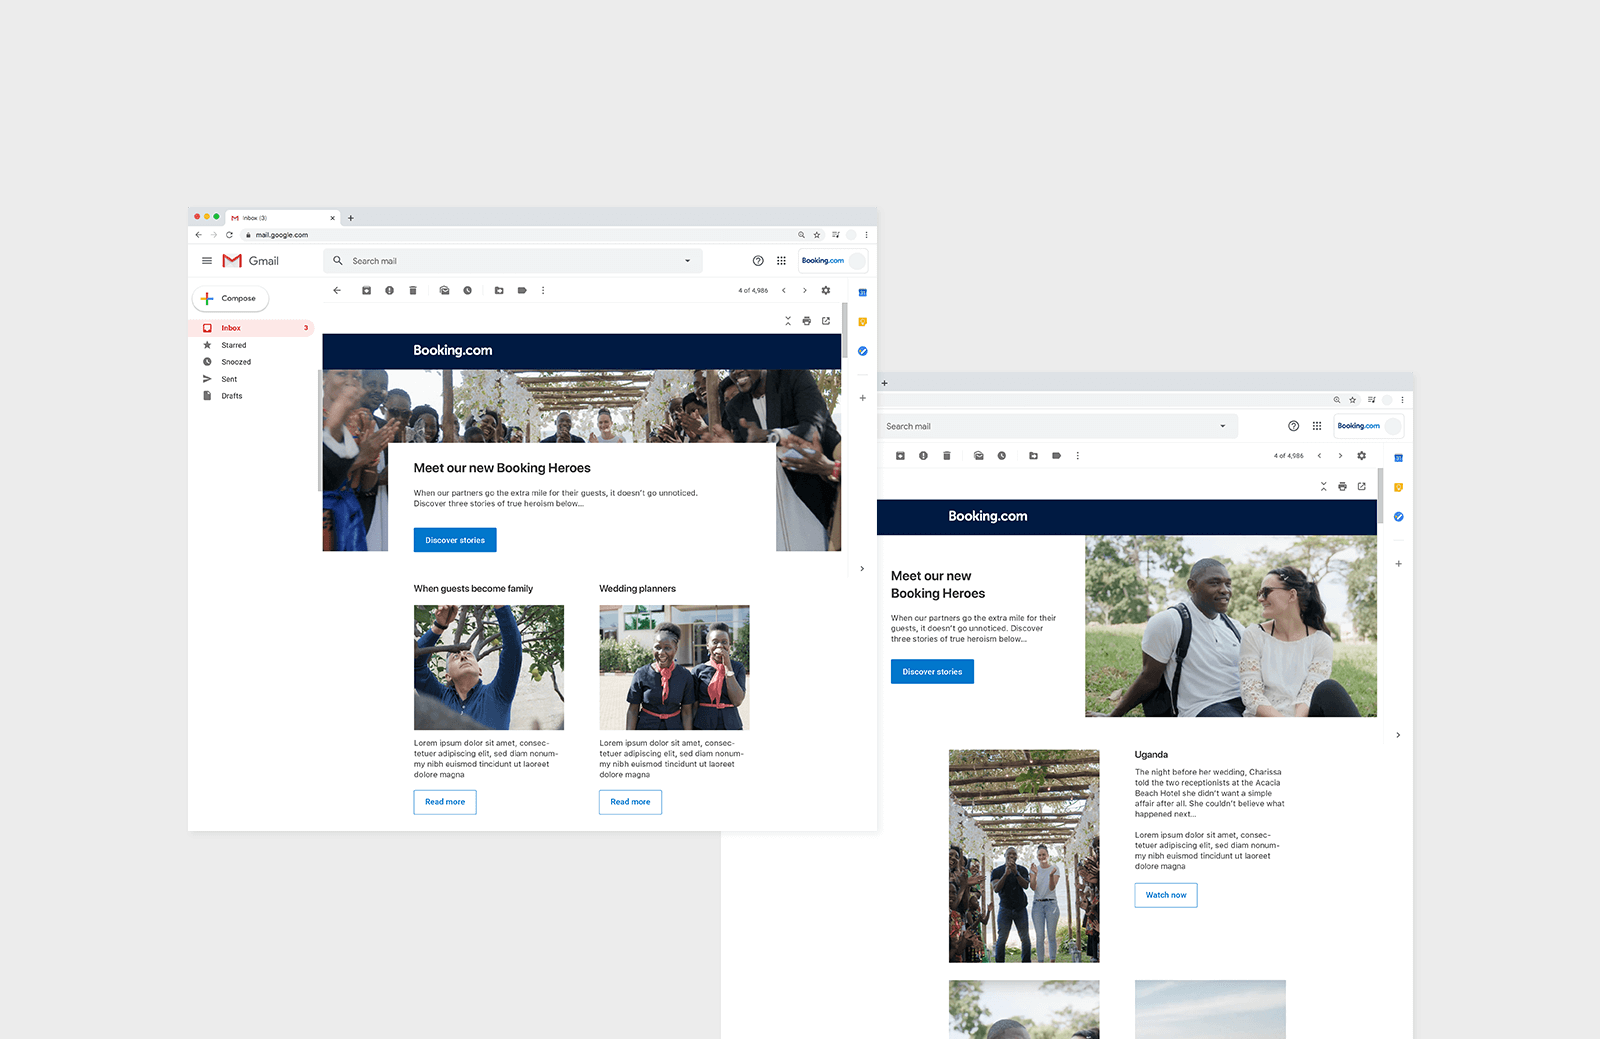1600x1039 pixels.
Task: Open More options menu in front toolbar
Action: (543, 291)
